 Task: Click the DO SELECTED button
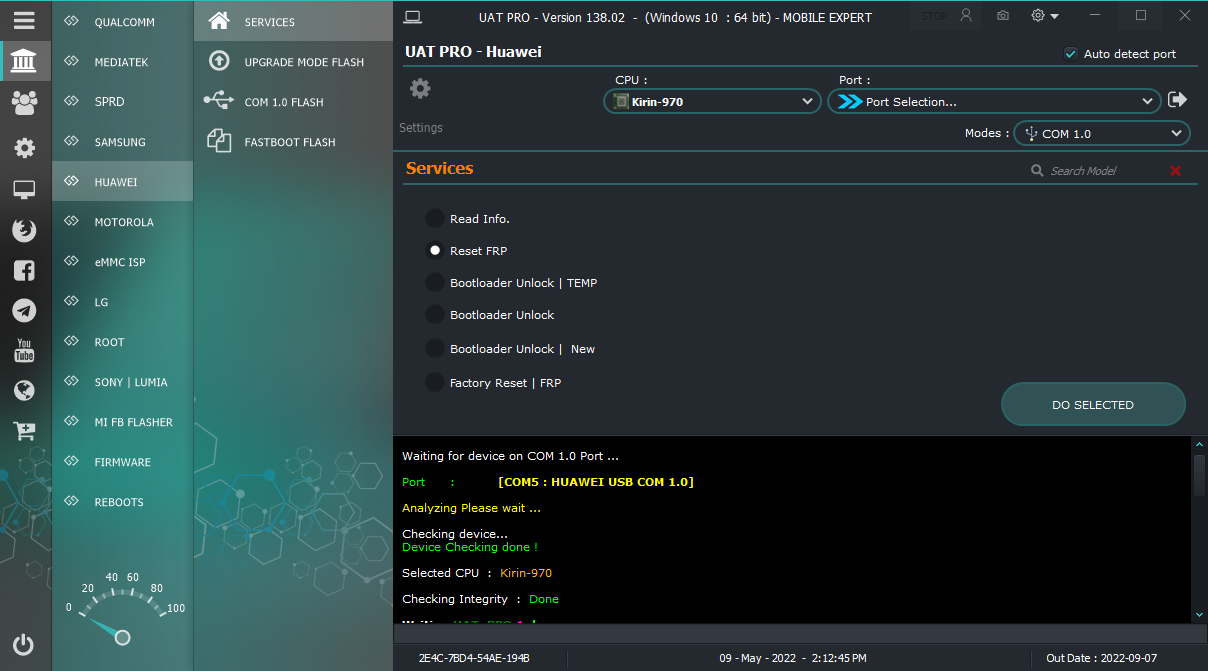point(1093,405)
